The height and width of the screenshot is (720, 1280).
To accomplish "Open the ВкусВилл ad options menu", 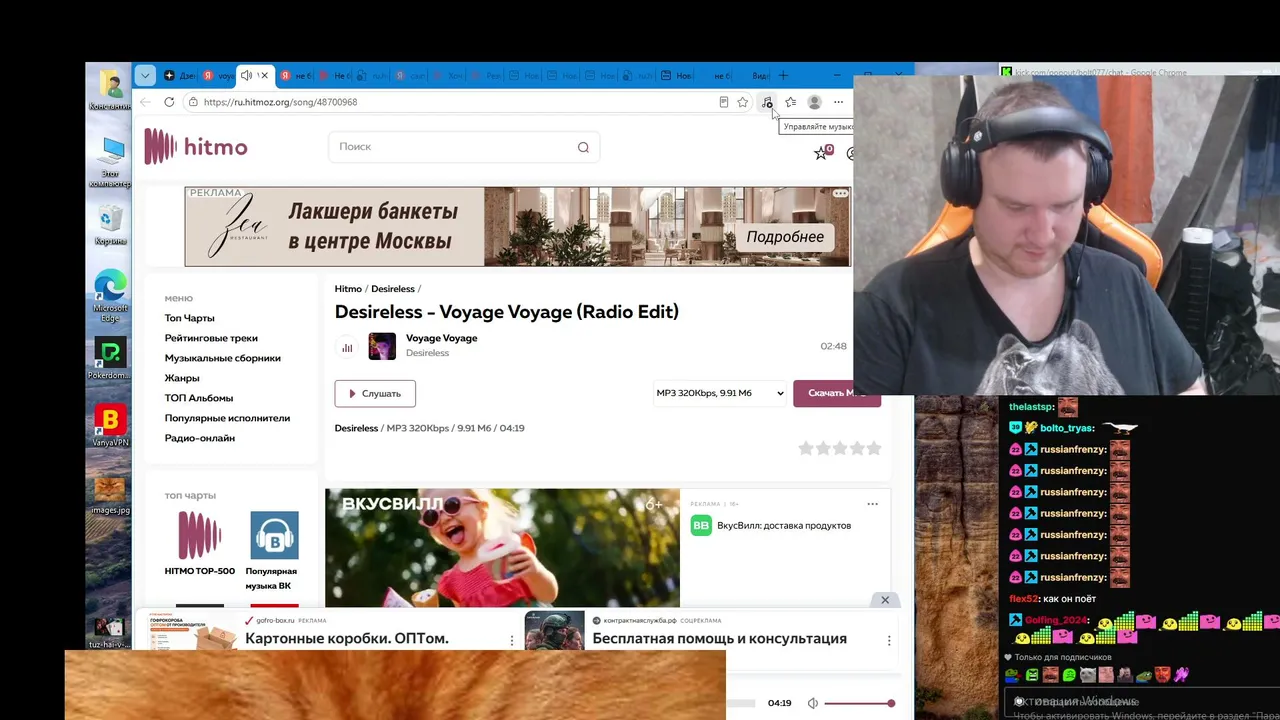I will 872,504.
